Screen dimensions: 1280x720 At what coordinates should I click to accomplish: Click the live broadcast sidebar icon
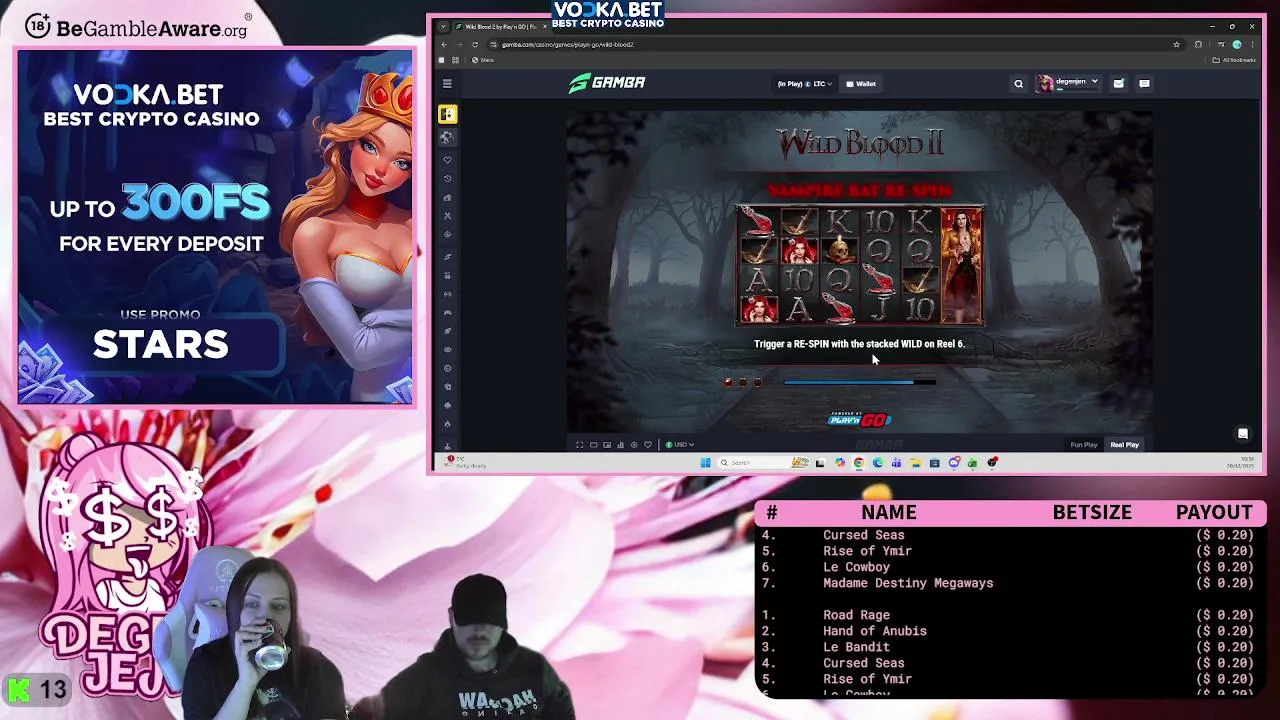point(447,294)
